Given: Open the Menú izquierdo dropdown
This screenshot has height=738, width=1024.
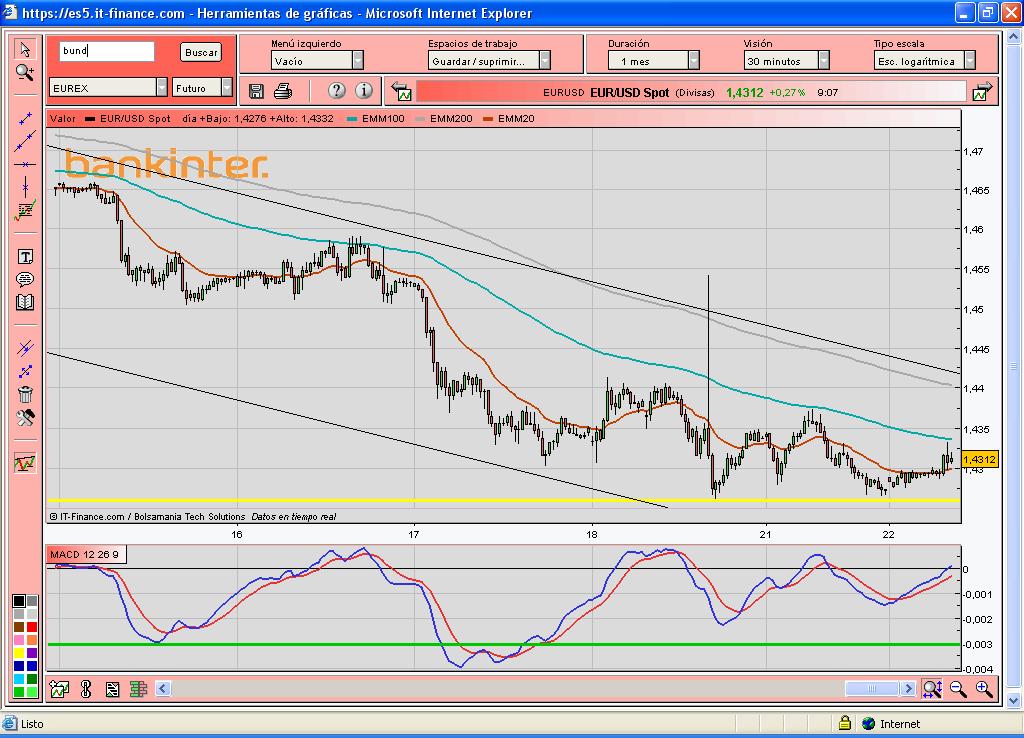Looking at the screenshot, I should click(357, 61).
